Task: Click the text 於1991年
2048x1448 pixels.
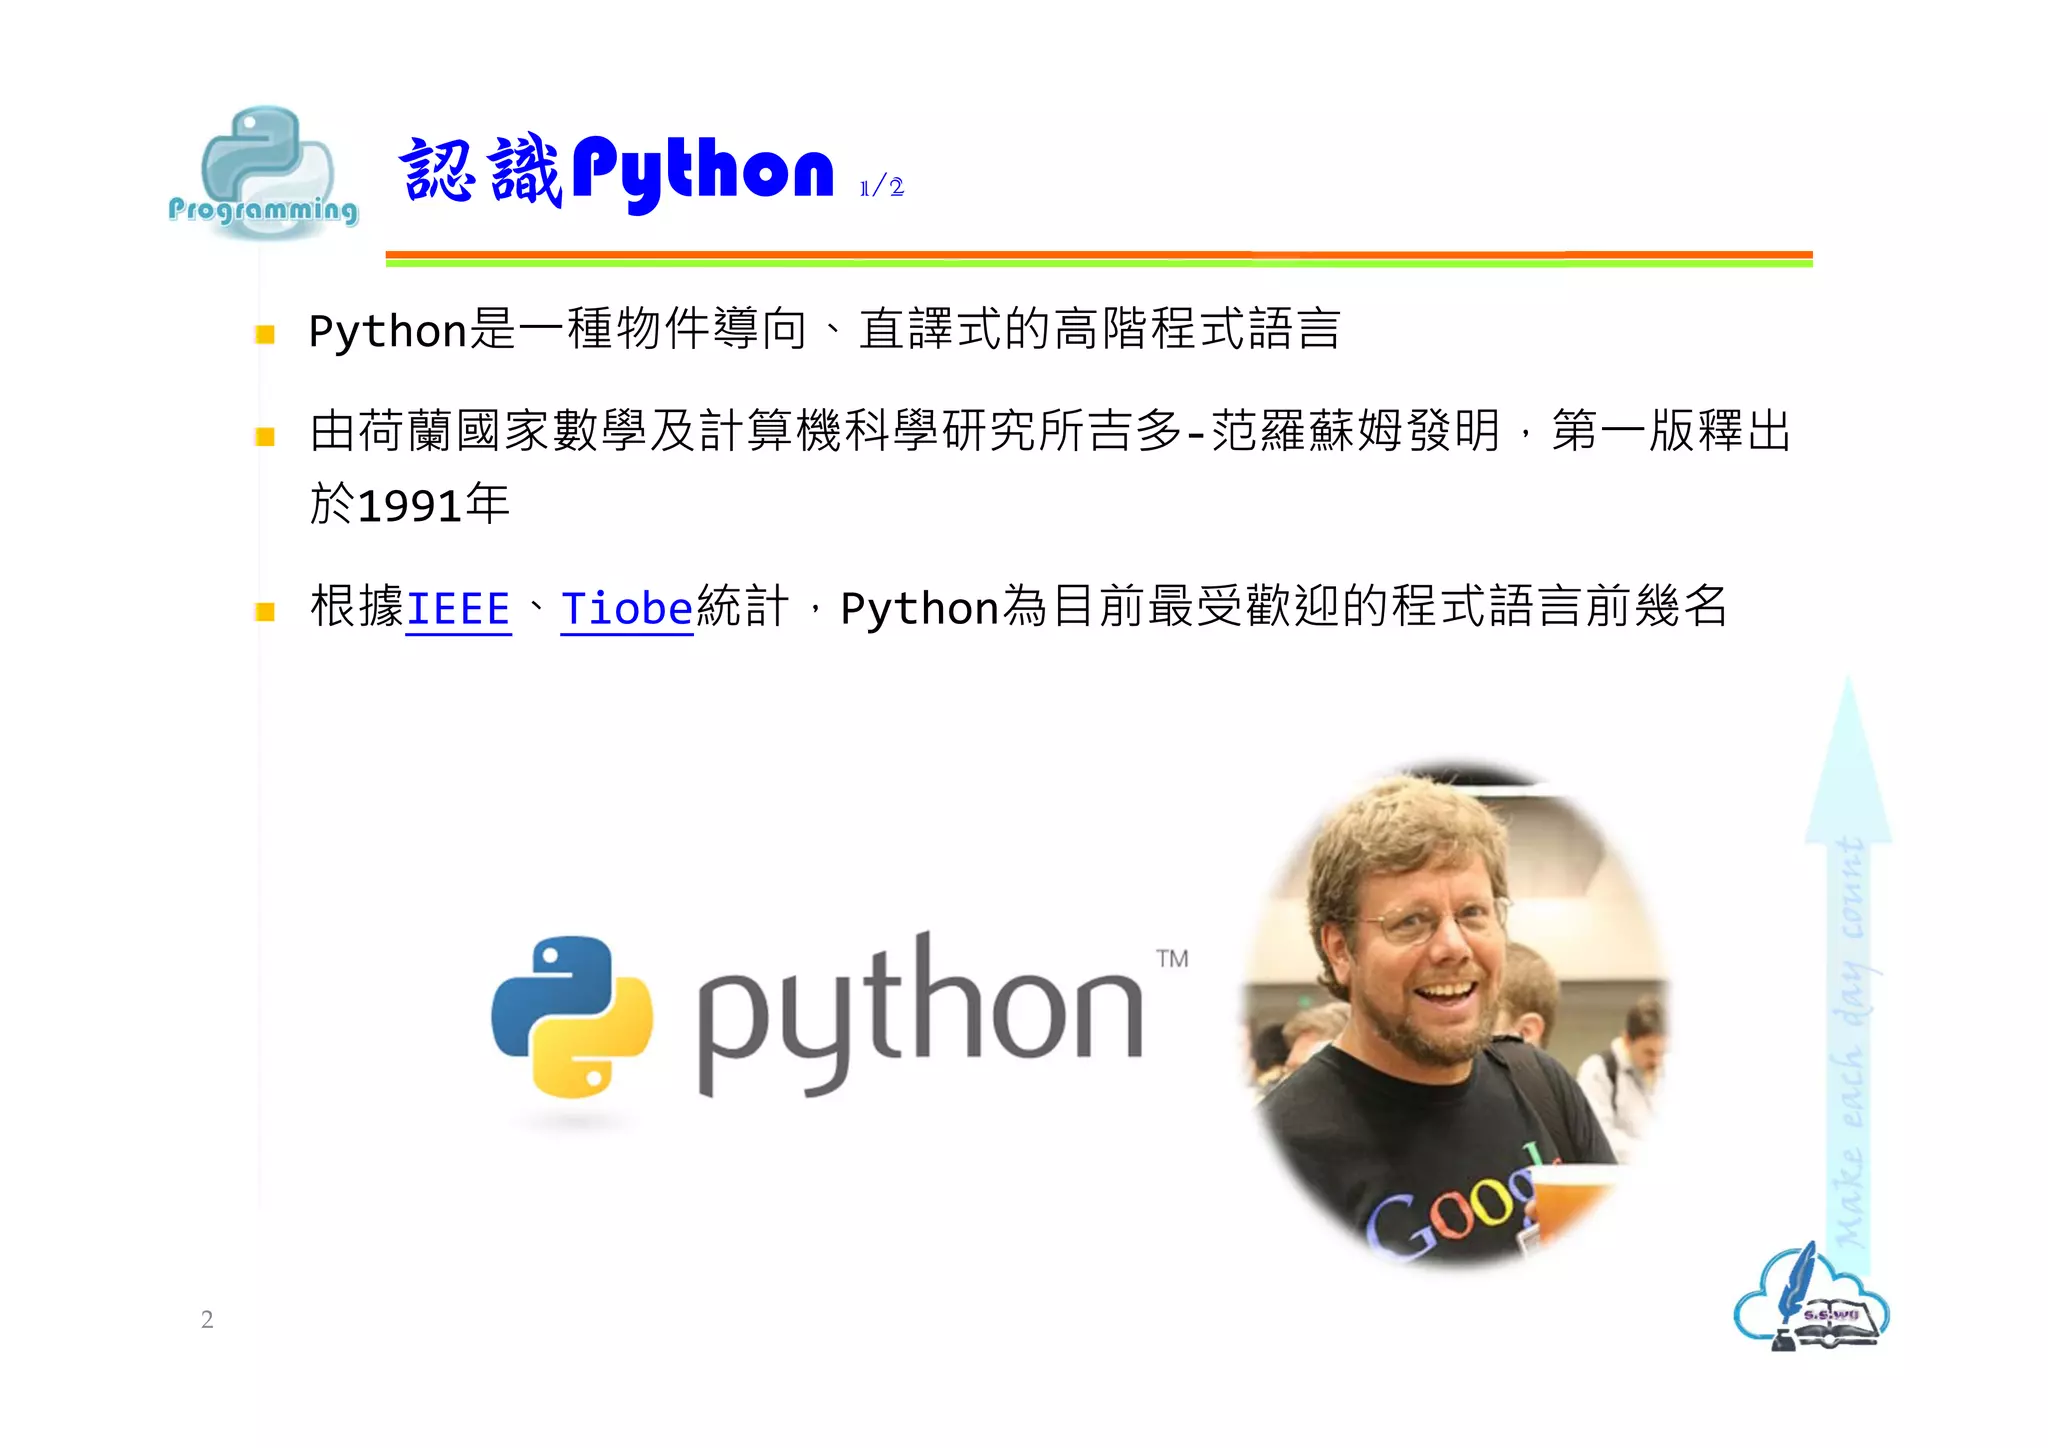Action: pos(410,504)
